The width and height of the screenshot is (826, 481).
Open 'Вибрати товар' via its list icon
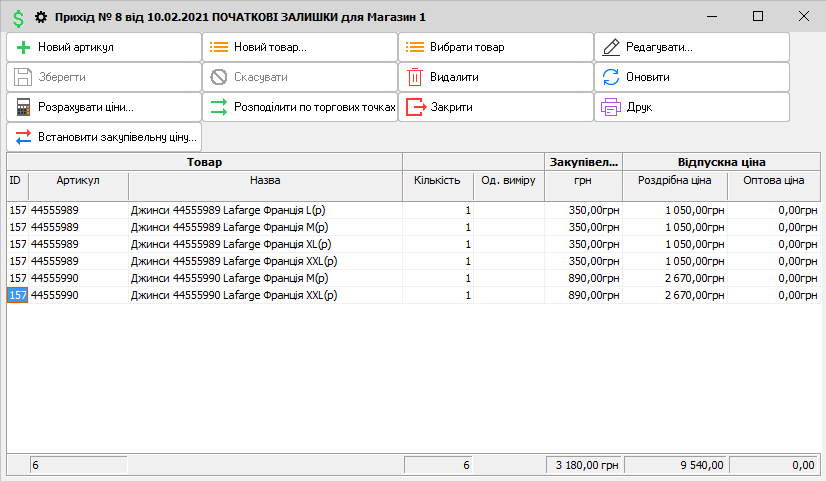pos(415,47)
